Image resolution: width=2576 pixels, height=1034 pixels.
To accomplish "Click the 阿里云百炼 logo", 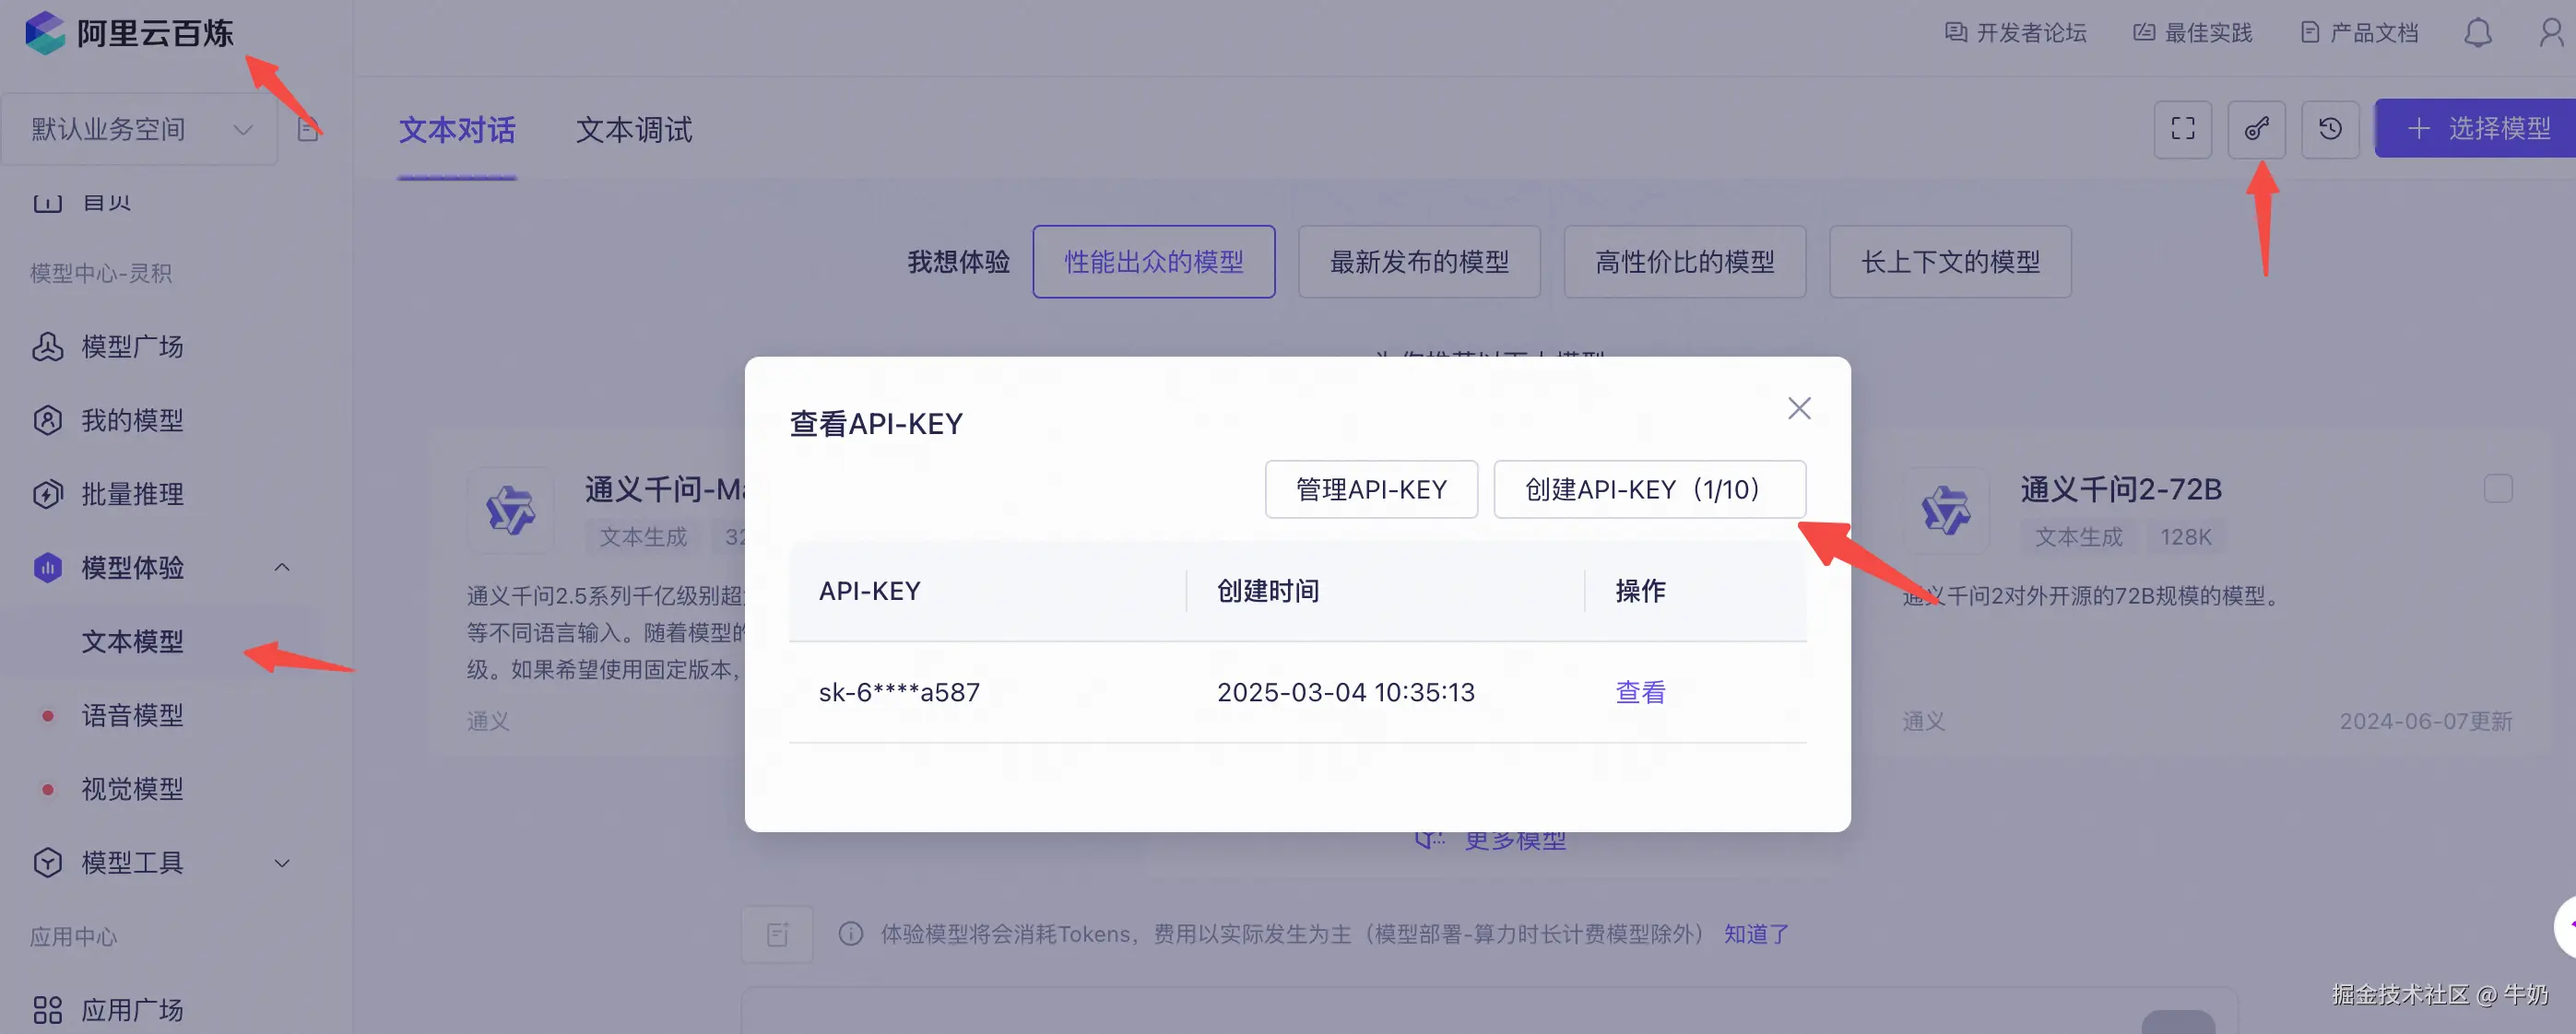I will pyautogui.click(x=128, y=32).
